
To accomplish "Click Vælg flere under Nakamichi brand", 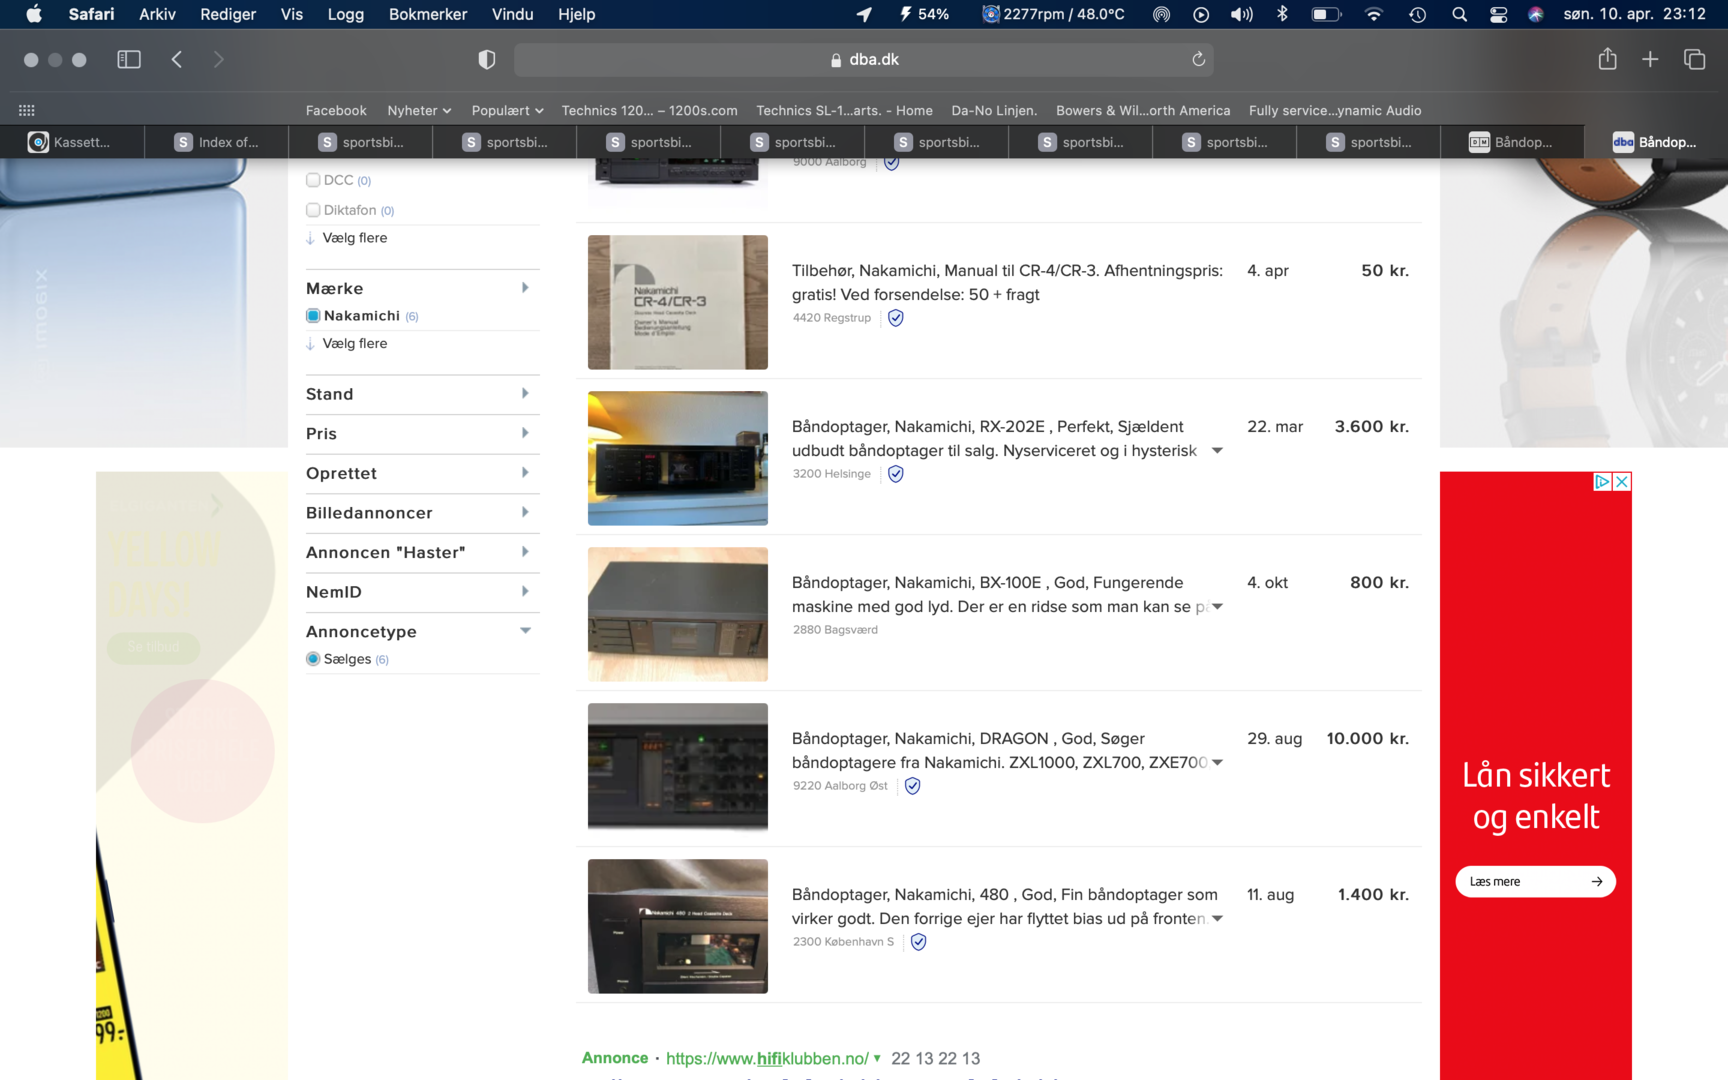I will click(354, 343).
